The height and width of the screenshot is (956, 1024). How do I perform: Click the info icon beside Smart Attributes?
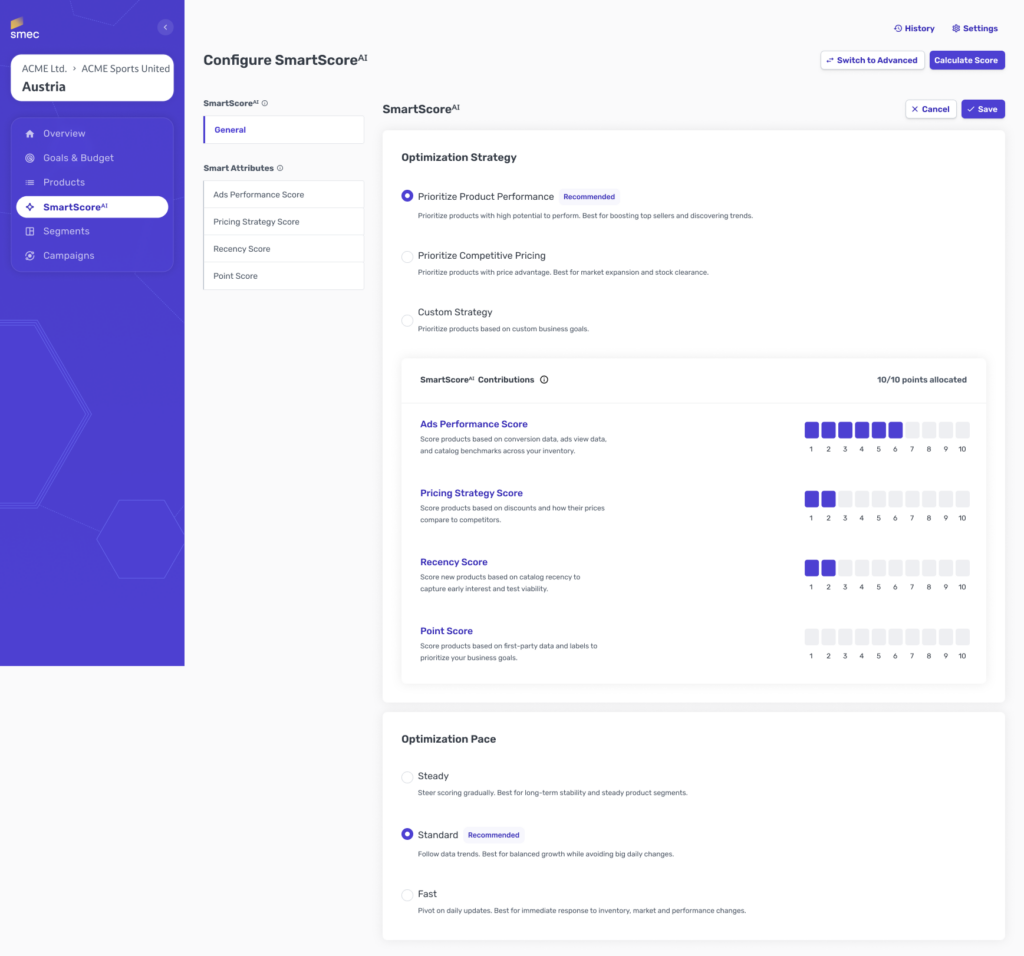tap(280, 168)
